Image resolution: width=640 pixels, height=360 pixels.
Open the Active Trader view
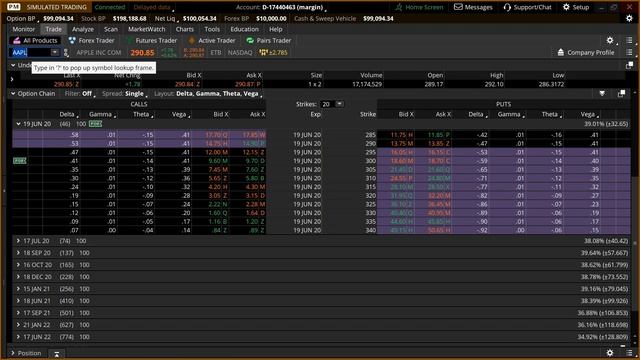point(211,40)
